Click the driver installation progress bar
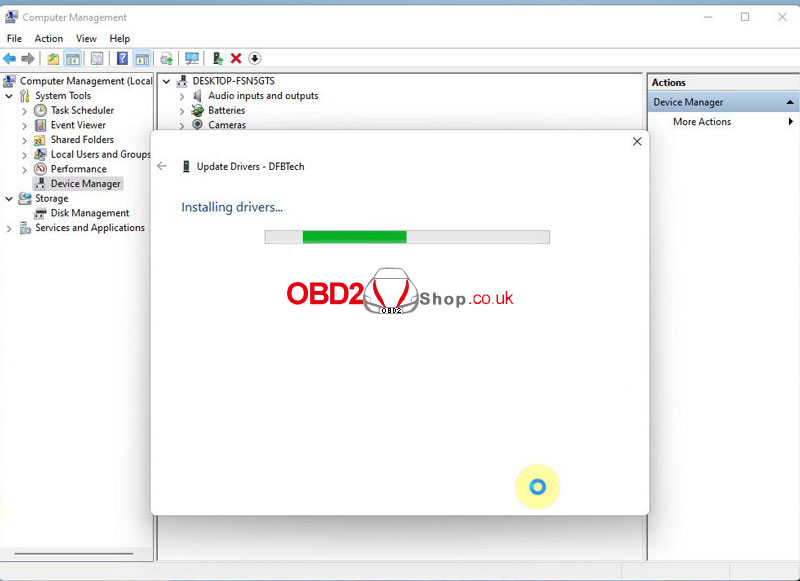Viewport: 800px width, 581px height. pyautogui.click(x=406, y=237)
